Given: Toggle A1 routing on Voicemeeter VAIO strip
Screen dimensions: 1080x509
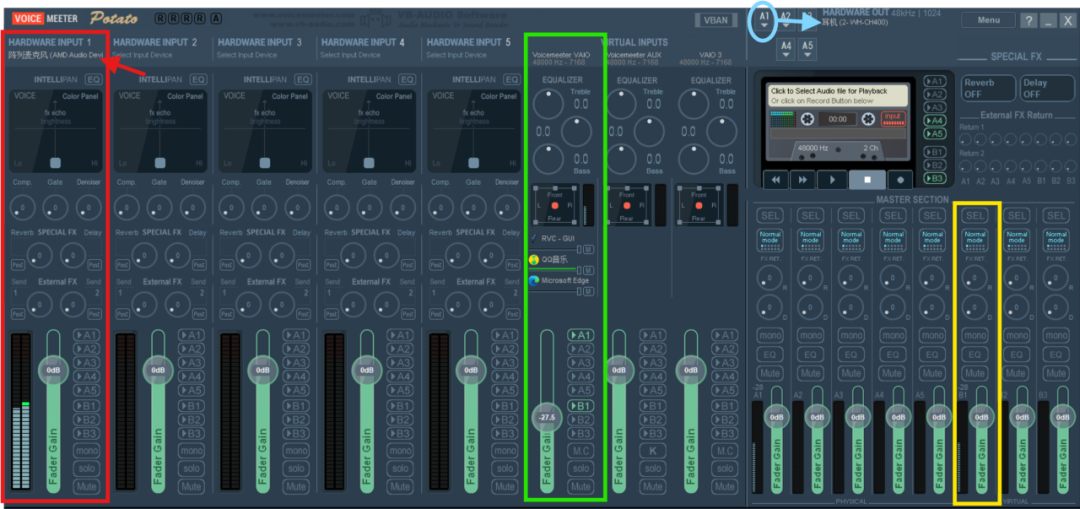Looking at the screenshot, I should pyautogui.click(x=580, y=336).
